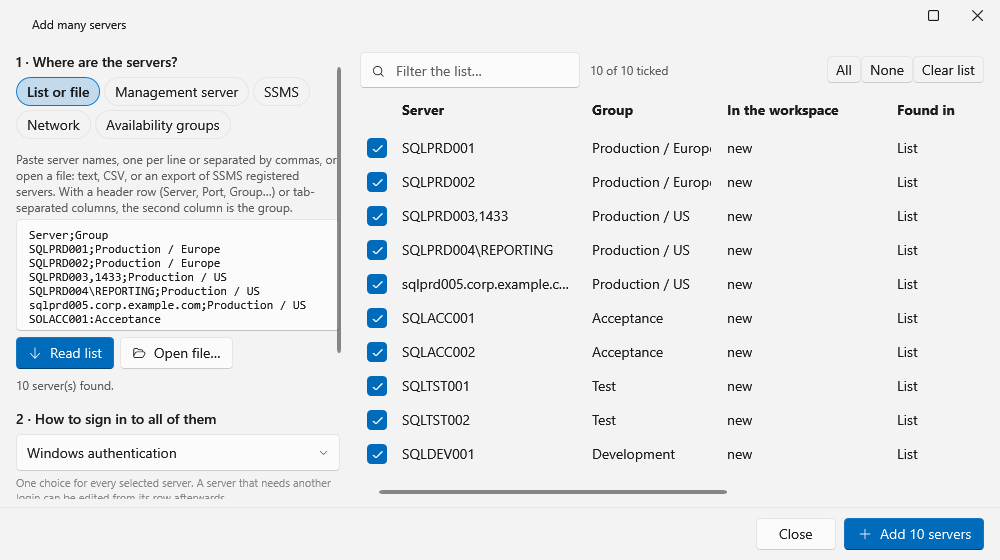This screenshot has height=560, width=1000.
Task: Click the server list horizontal scrollbar
Action: click(553, 492)
